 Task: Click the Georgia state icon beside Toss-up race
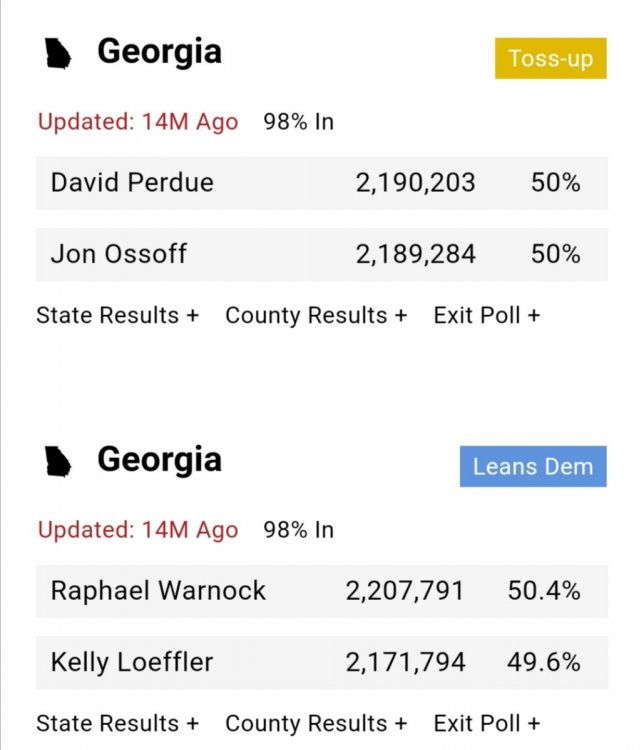click(x=60, y=53)
